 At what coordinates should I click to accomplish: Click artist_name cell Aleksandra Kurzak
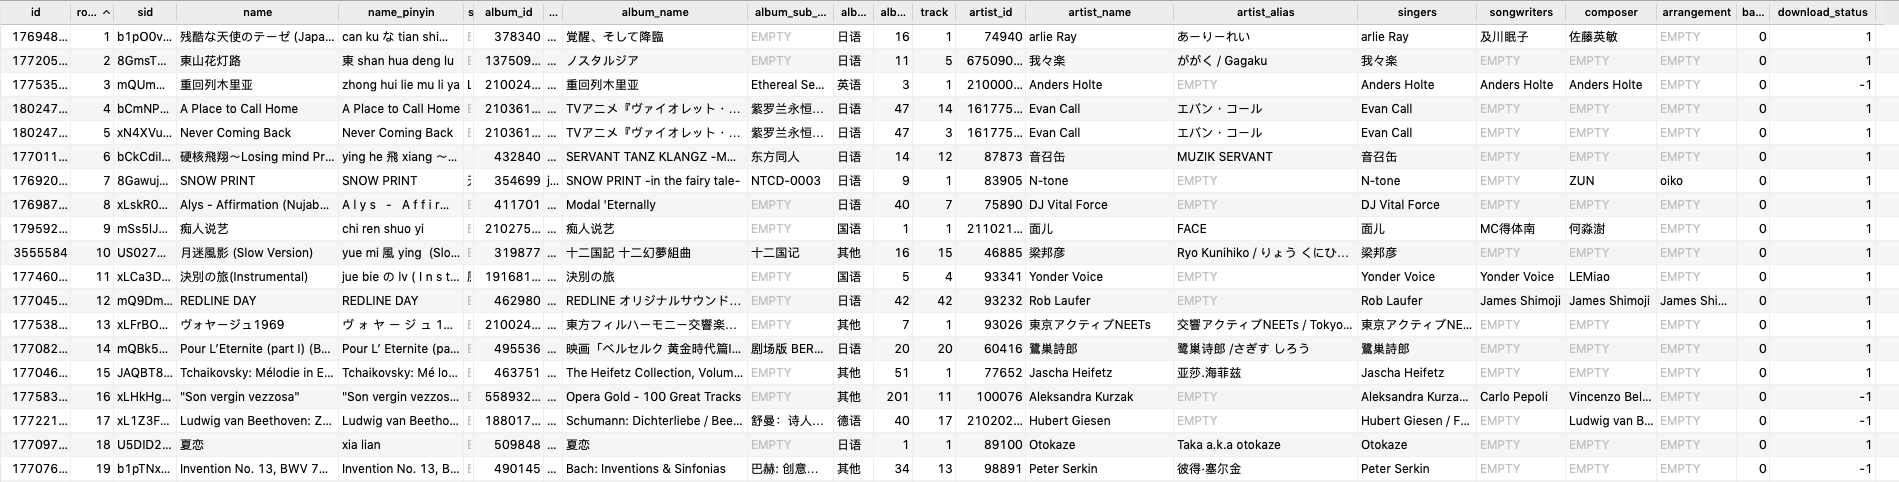(1080, 397)
